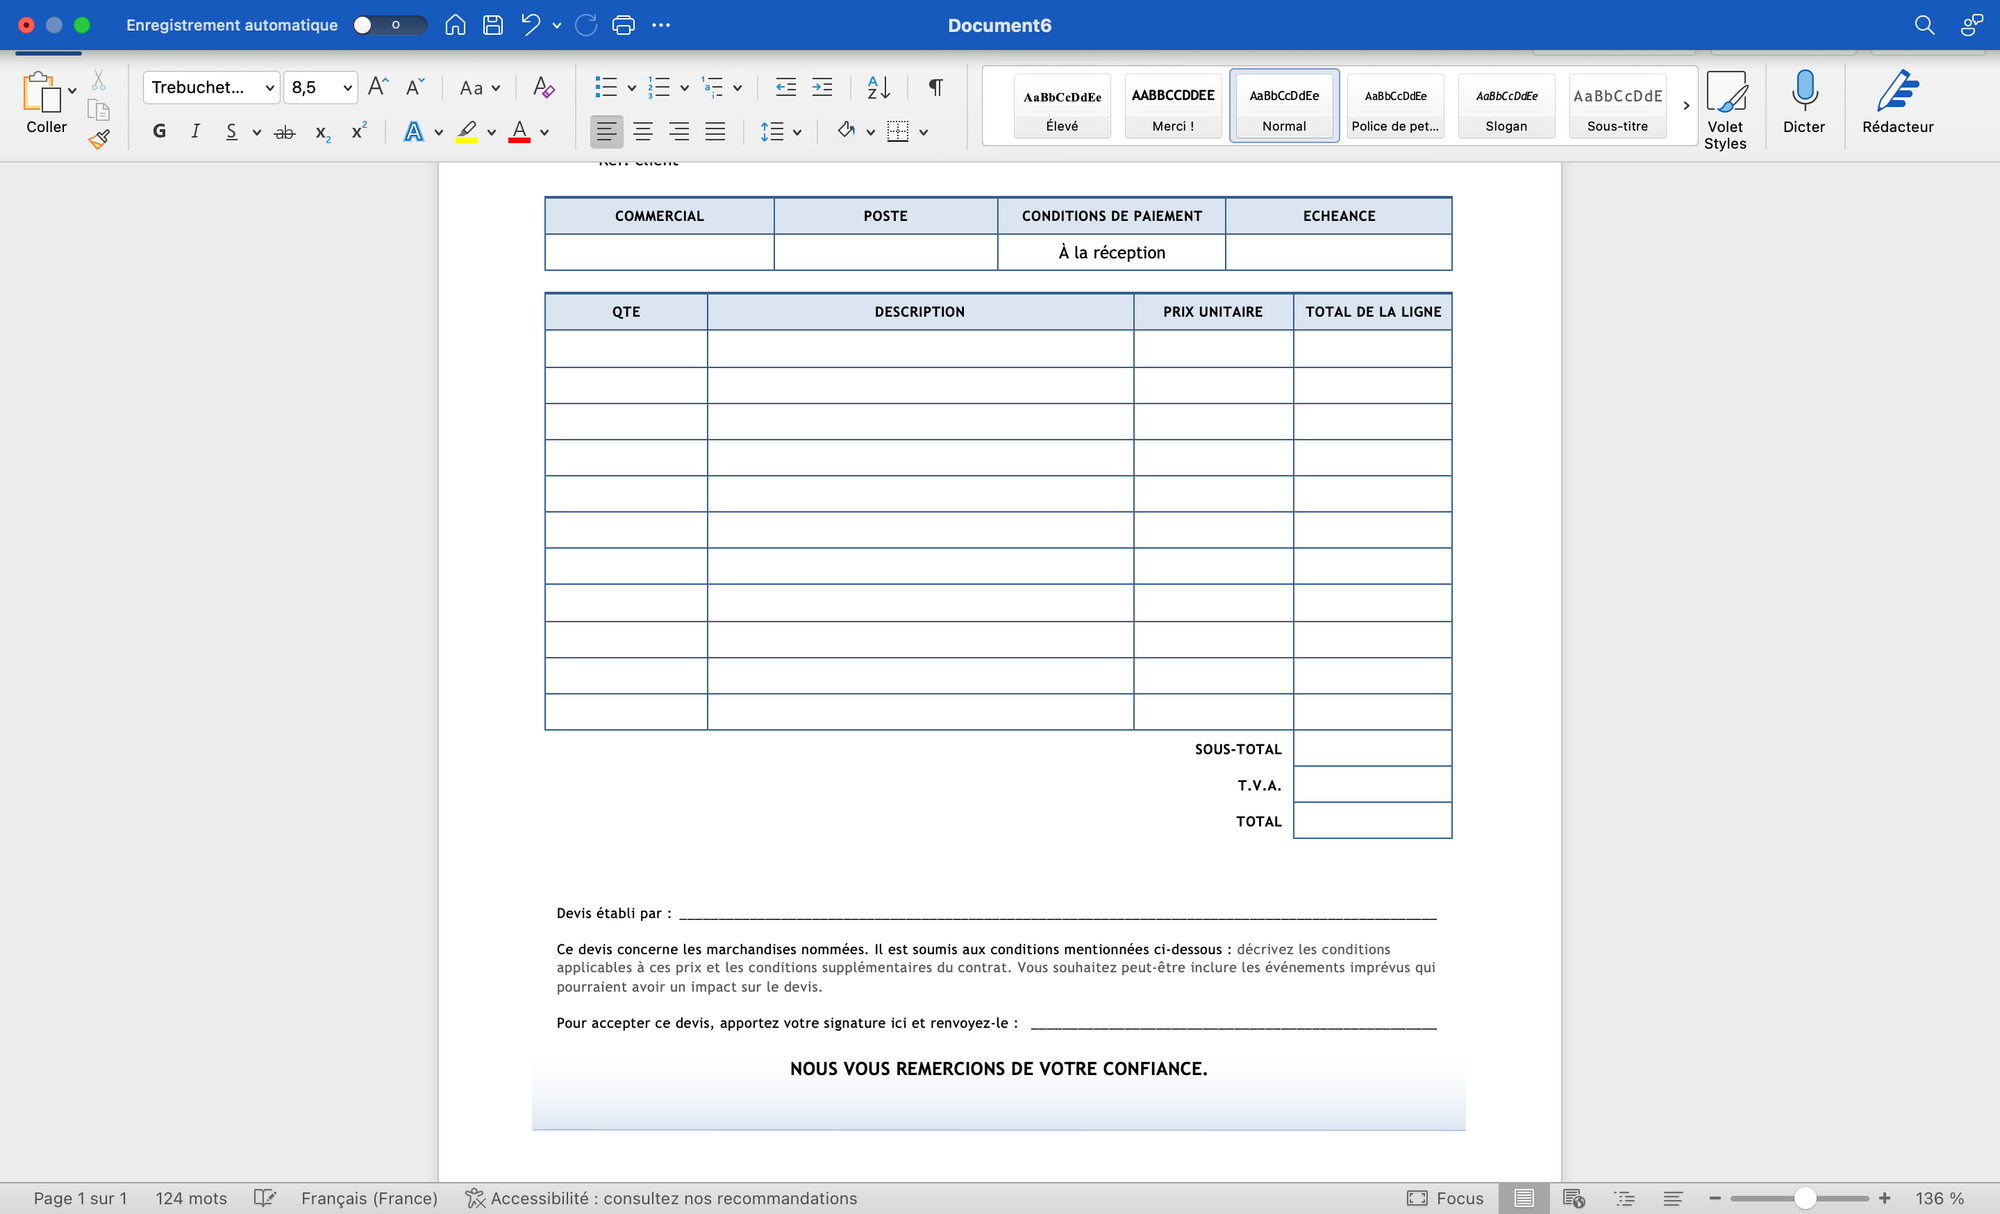Click the print icon in title bar
Image resolution: width=2000 pixels, height=1214 pixels.
click(623, 25)
